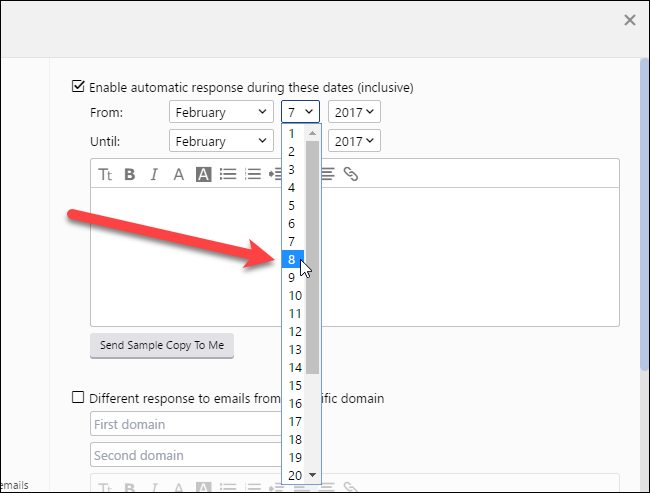Open the From year dropdown showing 2017
Viewport: 650px width, 493px height.
point(354,112)
